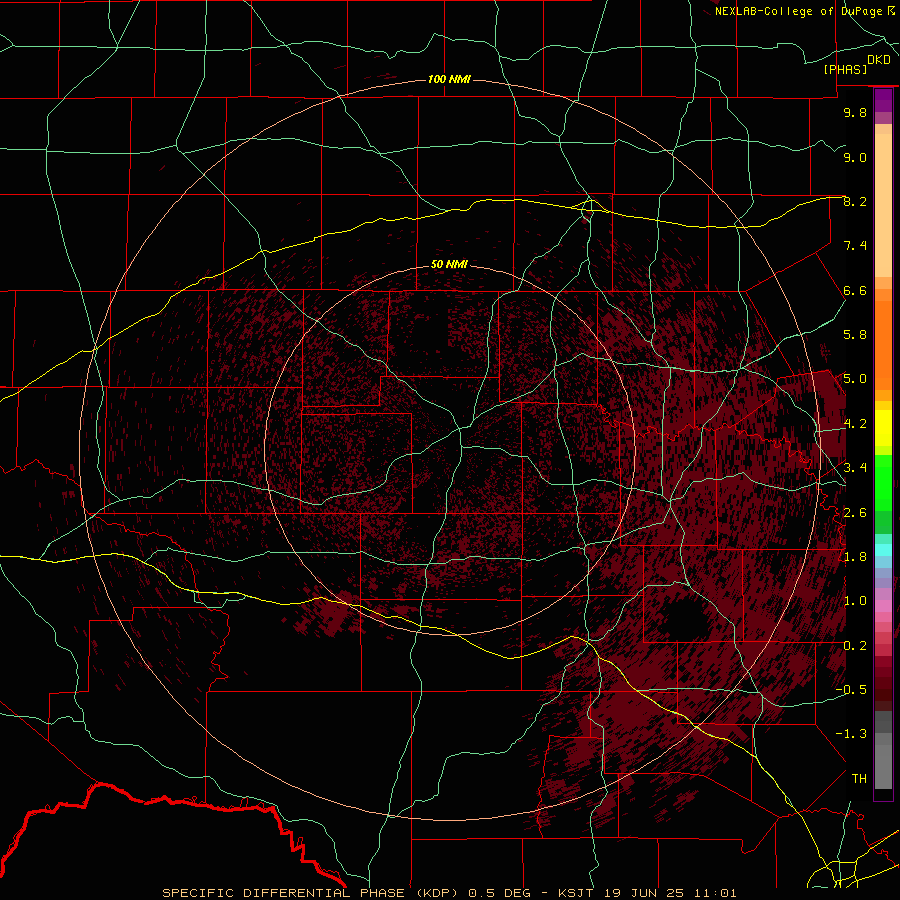Click the 0.2 value on the color scale
This screenshot has width=900, height=900.
pyautogui.click(x=855, y=646)
